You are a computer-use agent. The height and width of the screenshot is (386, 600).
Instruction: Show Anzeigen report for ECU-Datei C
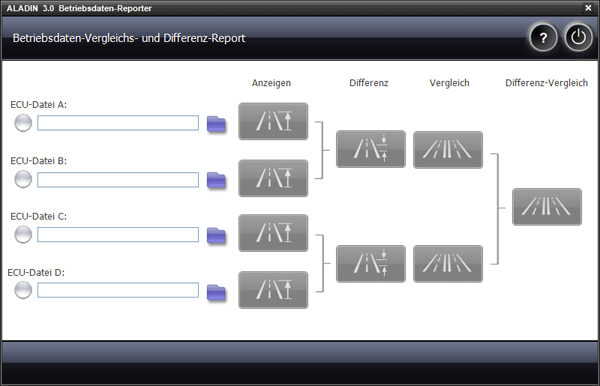(x=273, y=233)
